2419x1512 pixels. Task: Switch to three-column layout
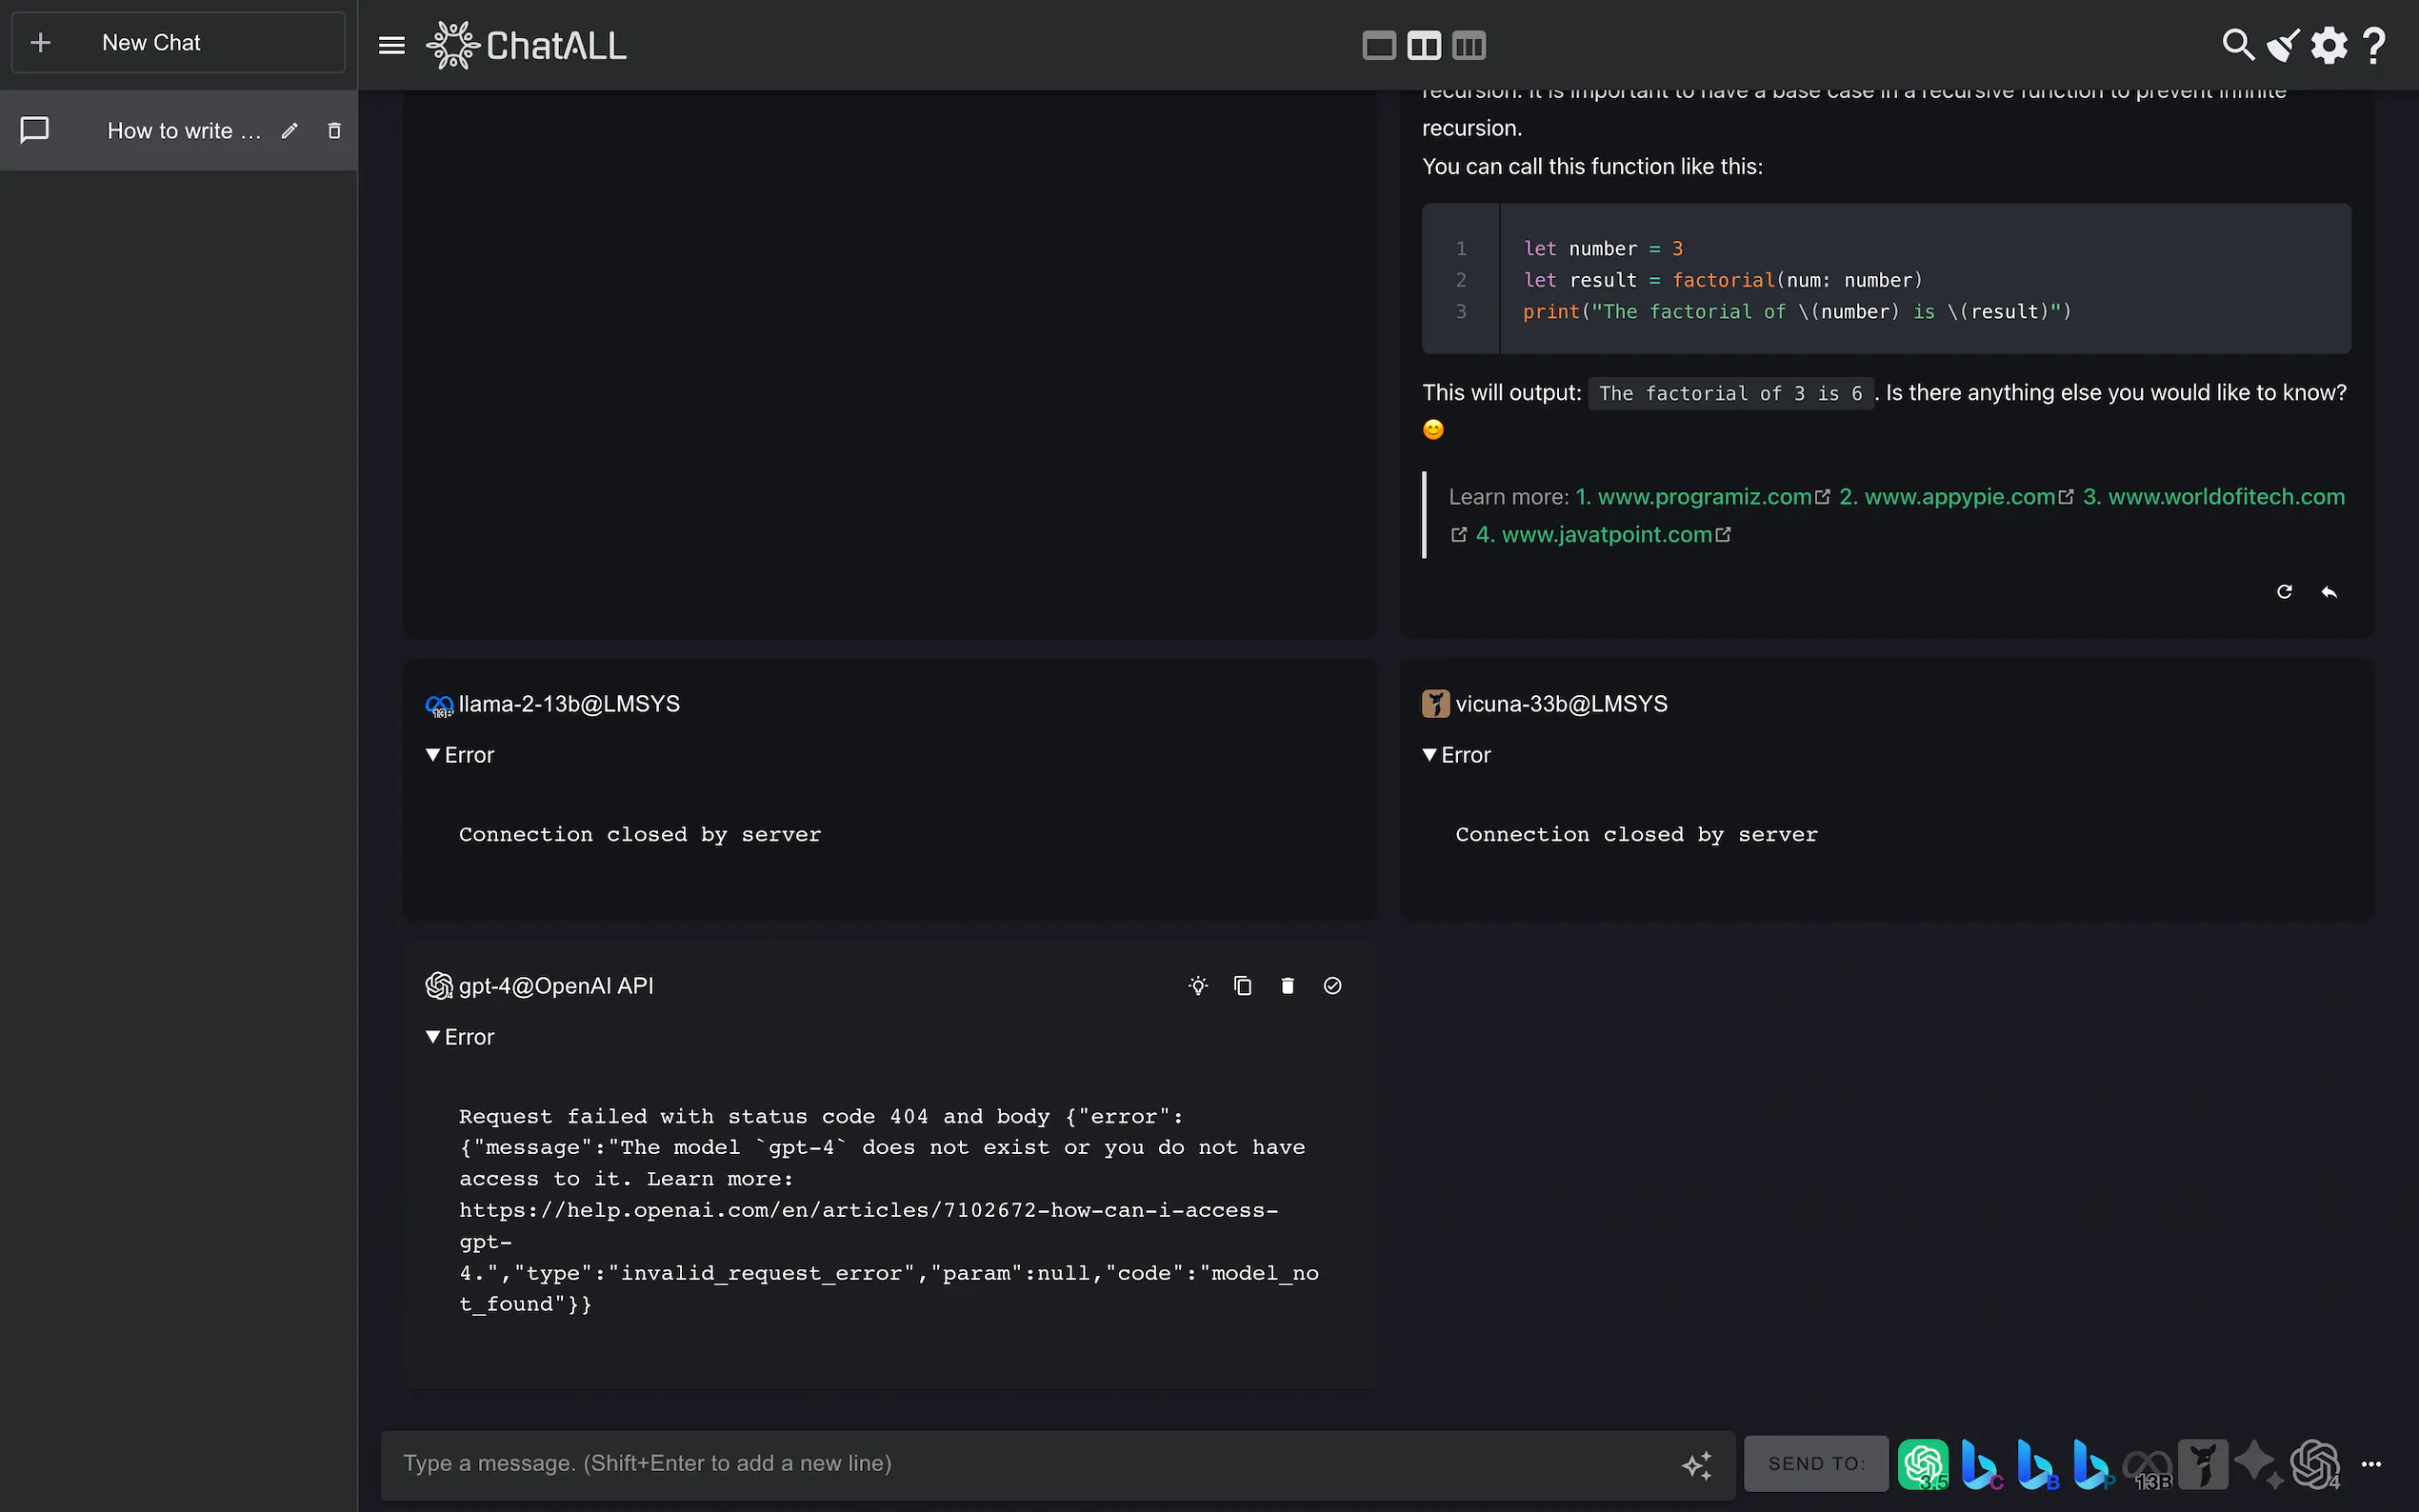tap(1468, 45)
